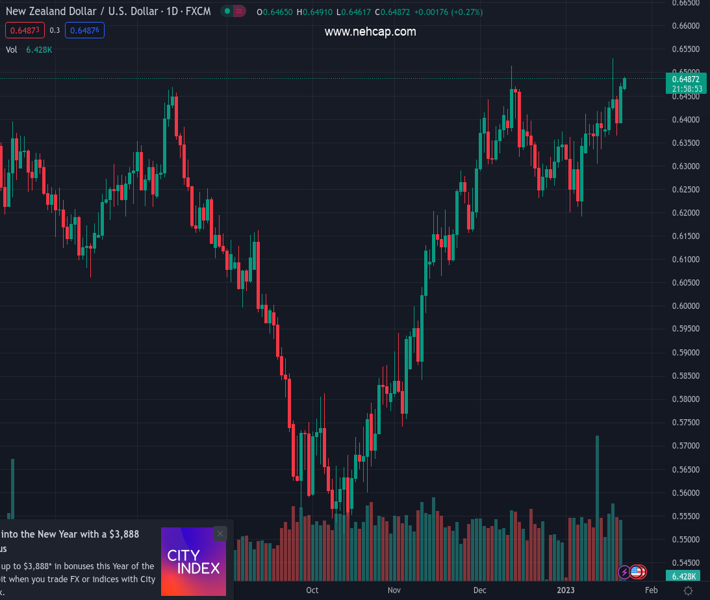Open the lightning bolt event marker

pos(625,573)
